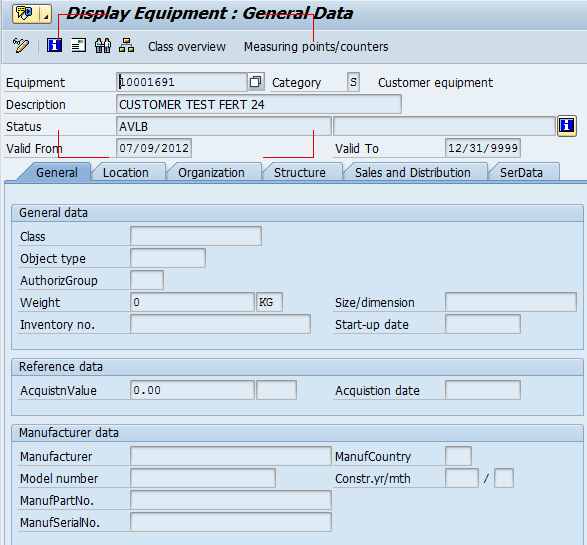The image size is (587, 545).
Task: Click the binoculars people icon
Action: 103,46
